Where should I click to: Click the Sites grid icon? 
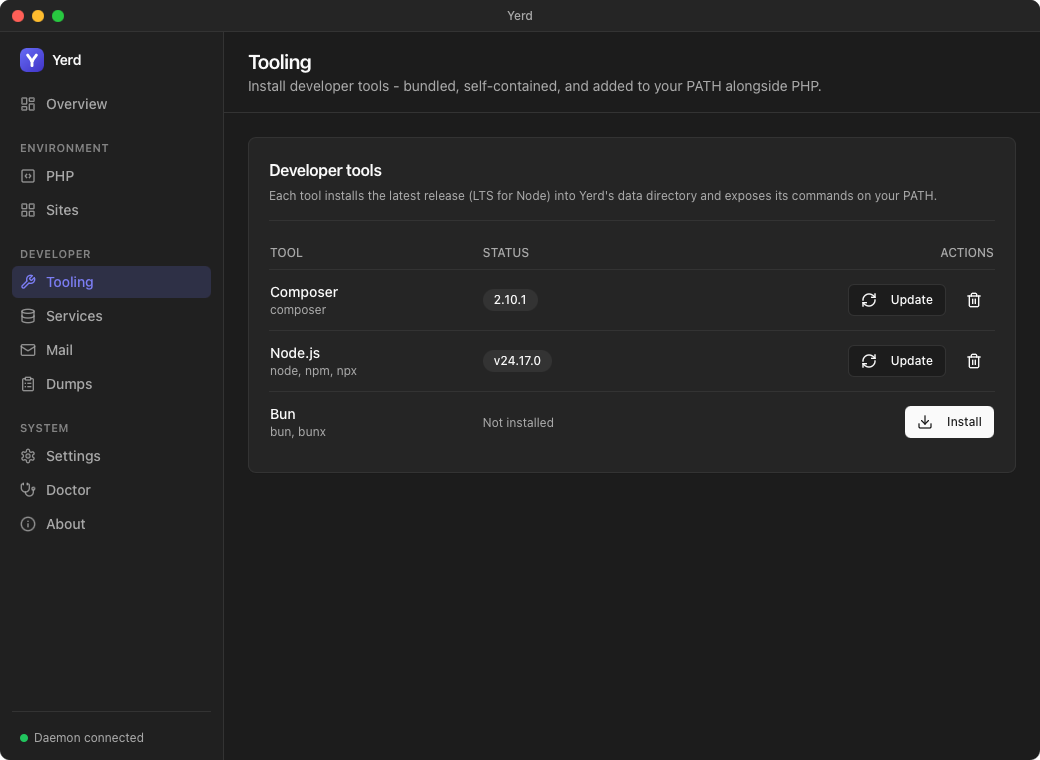click(x=28, y=210)
